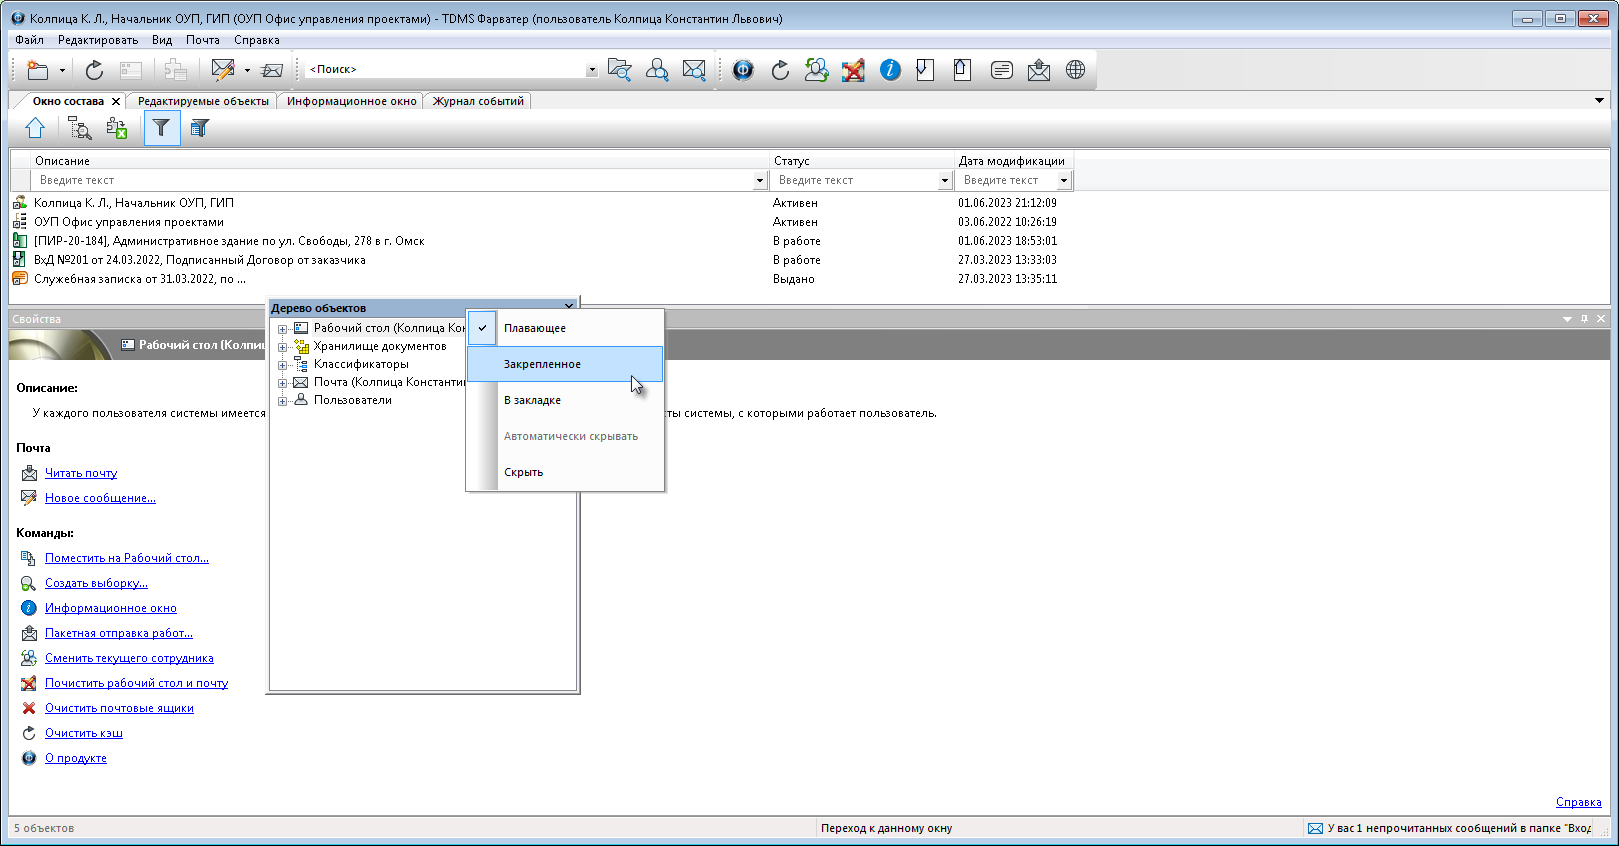
Task: Click the document with down arrow icon
Action: pos(926,70)
